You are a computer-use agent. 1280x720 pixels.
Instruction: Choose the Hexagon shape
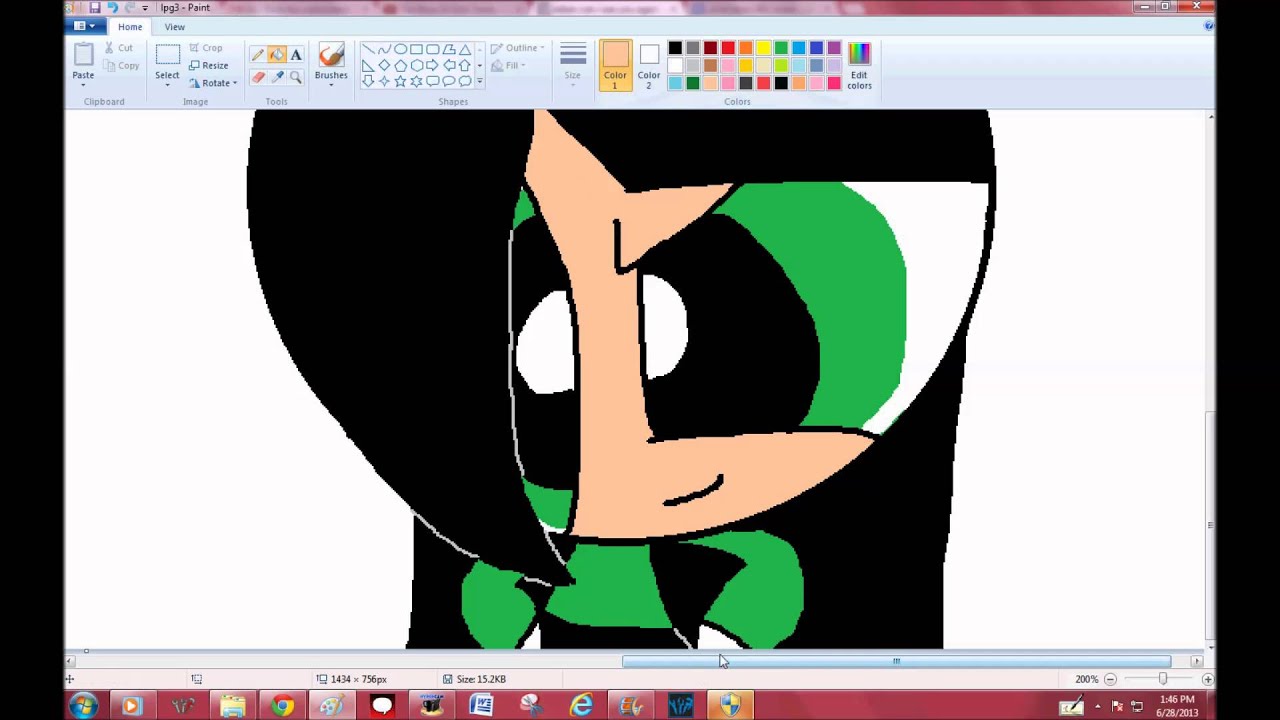417,65
